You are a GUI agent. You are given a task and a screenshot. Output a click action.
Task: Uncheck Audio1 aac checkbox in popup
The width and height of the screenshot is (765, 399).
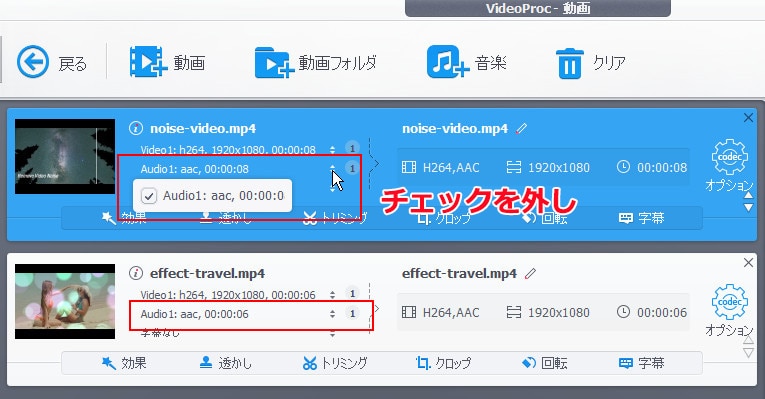[148, 196]
